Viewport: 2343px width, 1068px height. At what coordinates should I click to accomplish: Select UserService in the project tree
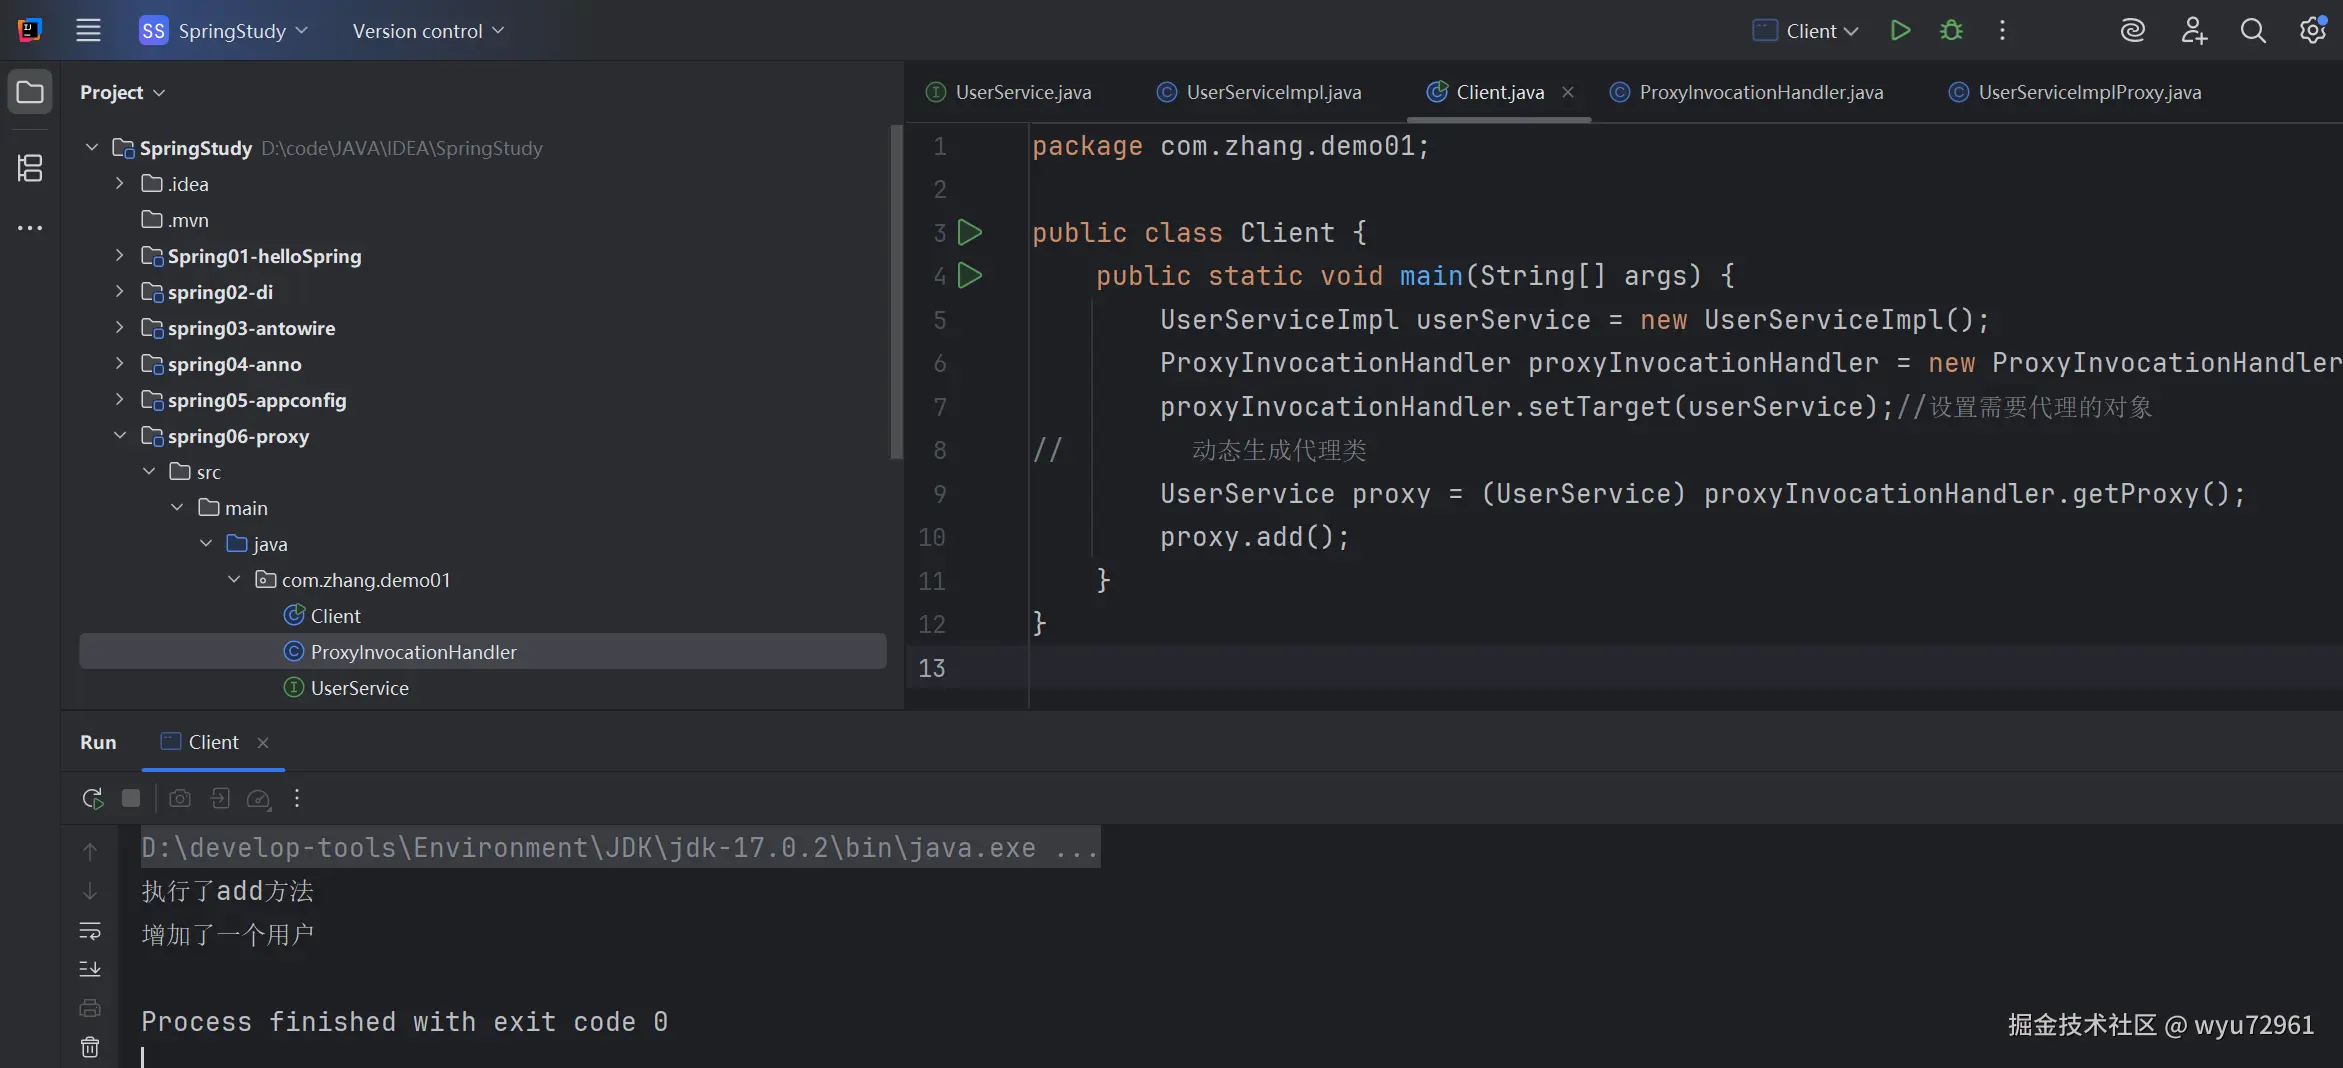point(359,688)
